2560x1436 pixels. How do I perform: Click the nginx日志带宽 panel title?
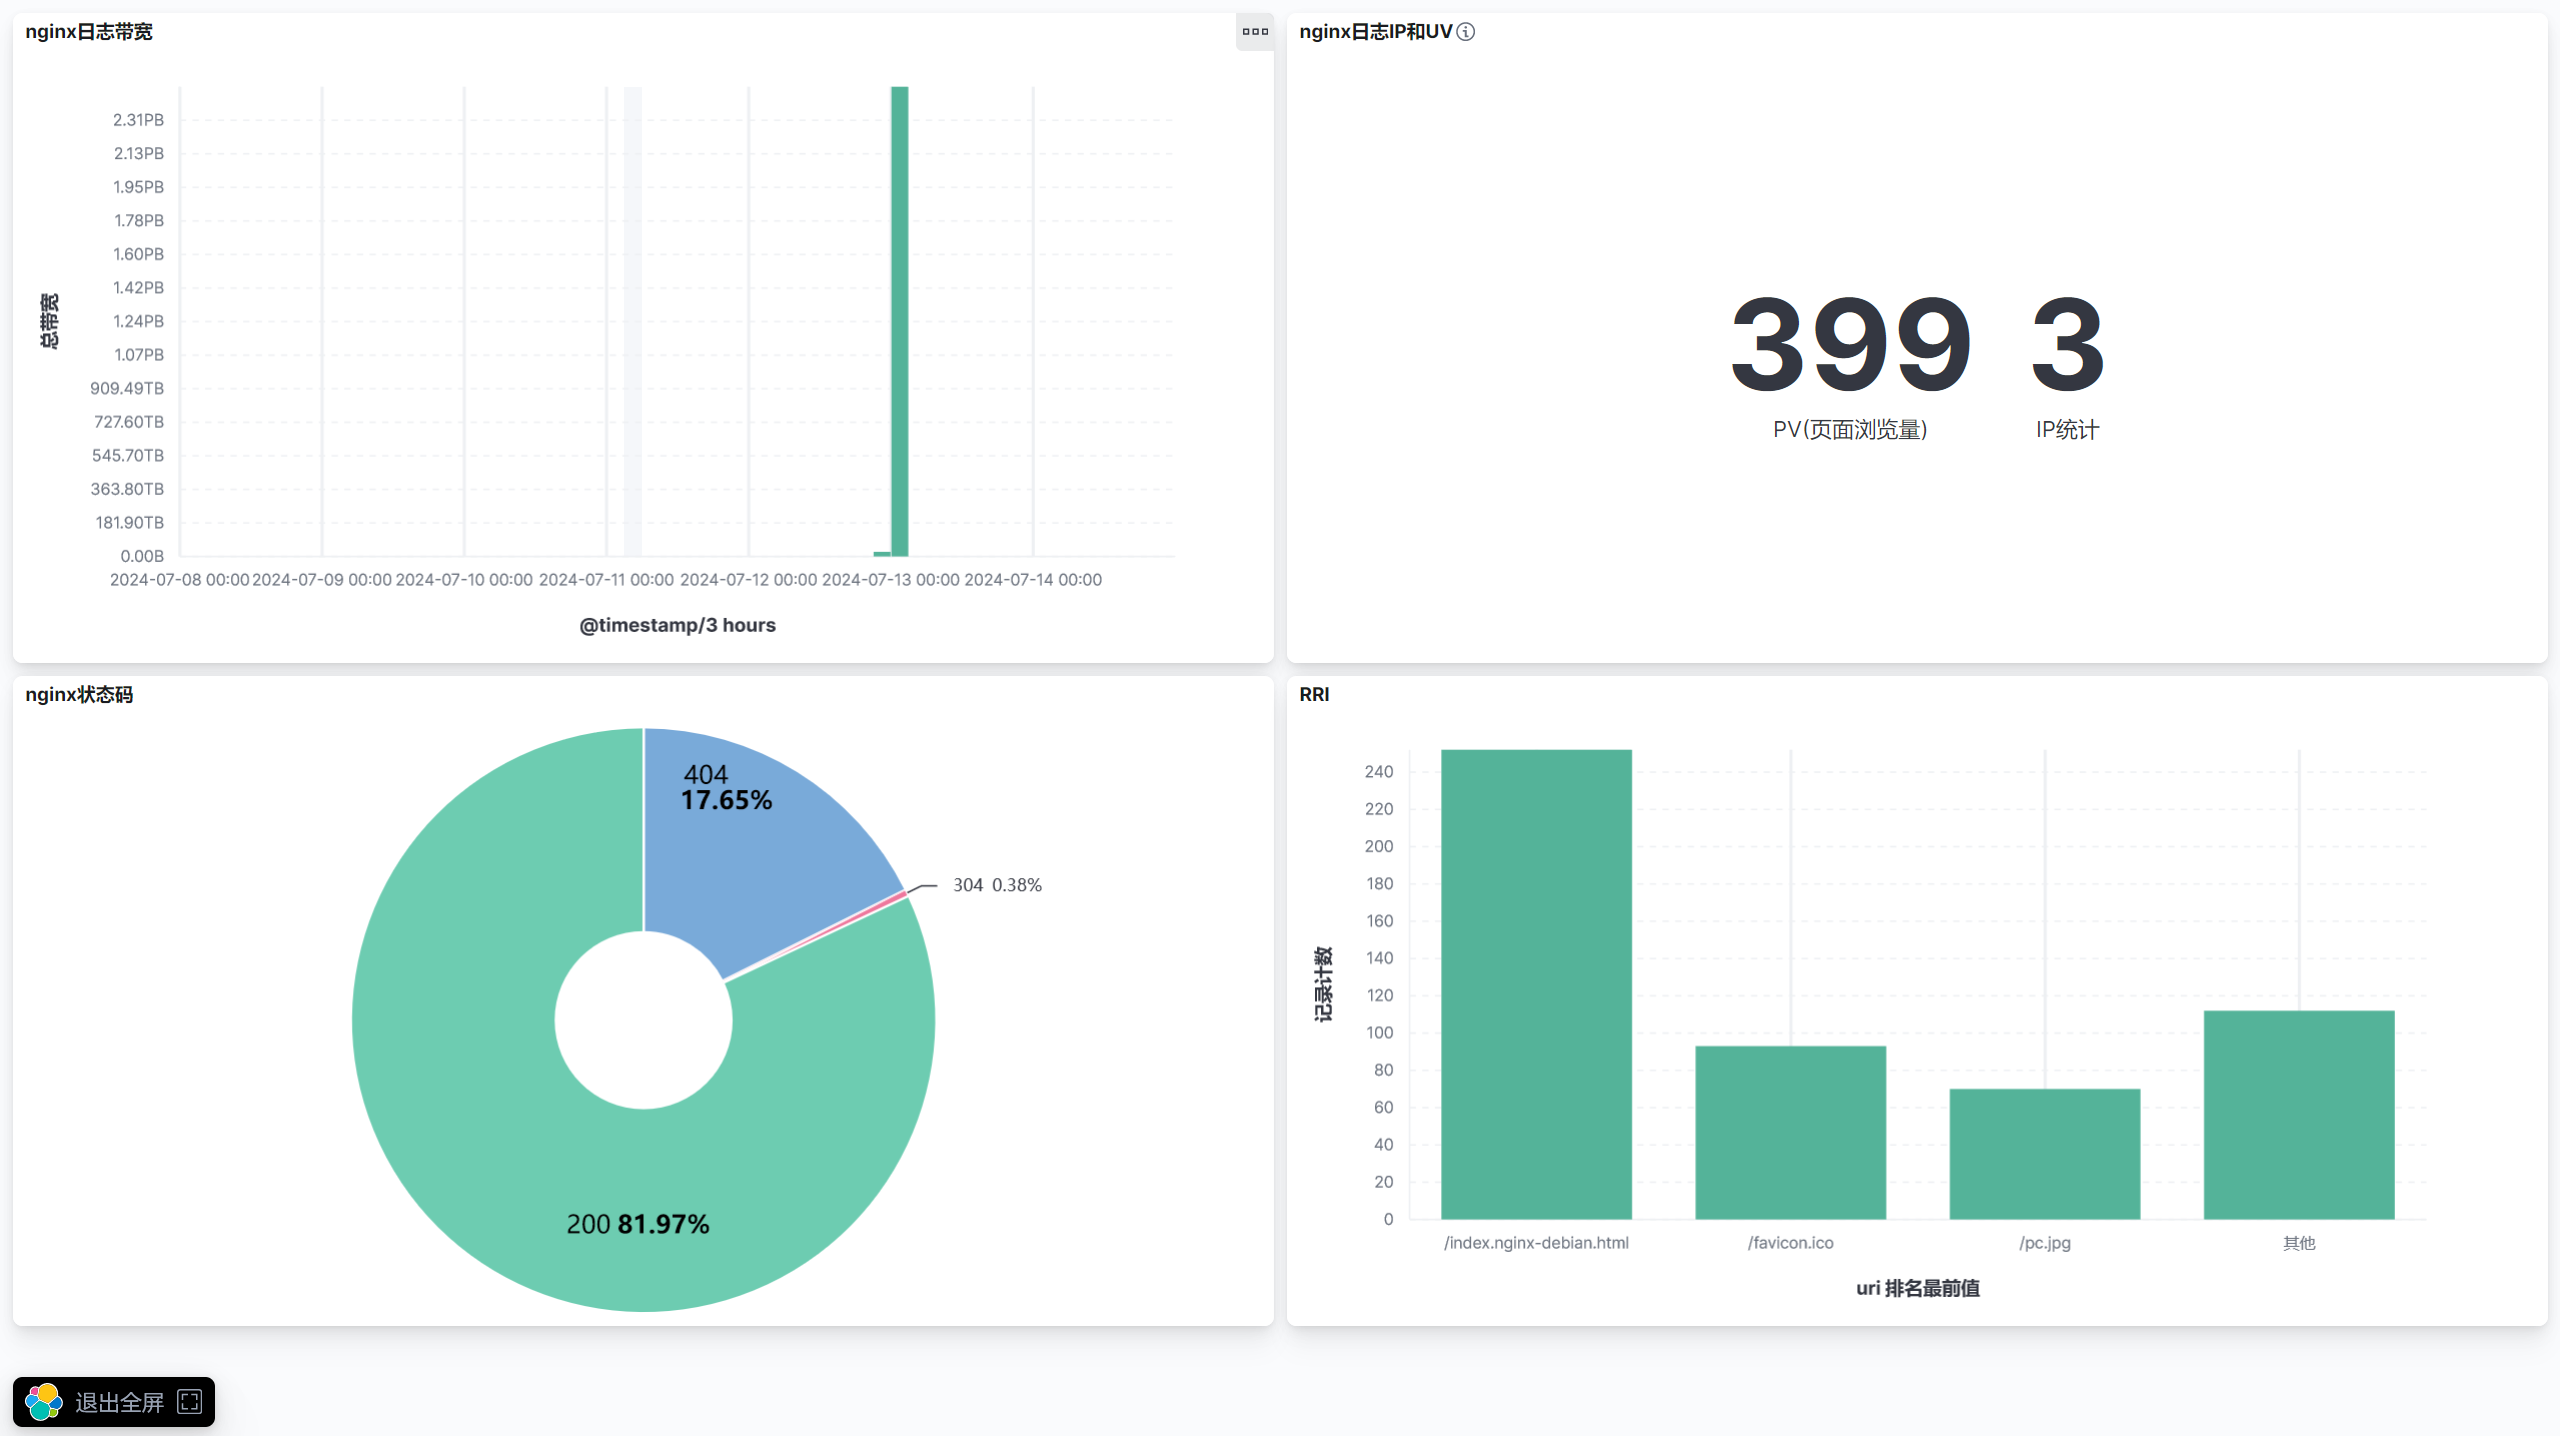coord(89,32)
